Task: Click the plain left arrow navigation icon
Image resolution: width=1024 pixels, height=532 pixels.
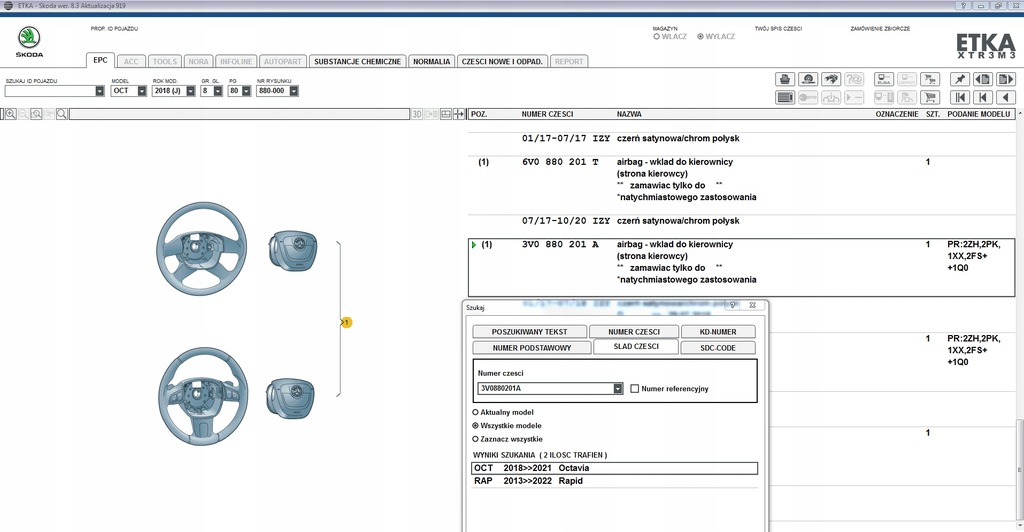Action: [1007, 97]
